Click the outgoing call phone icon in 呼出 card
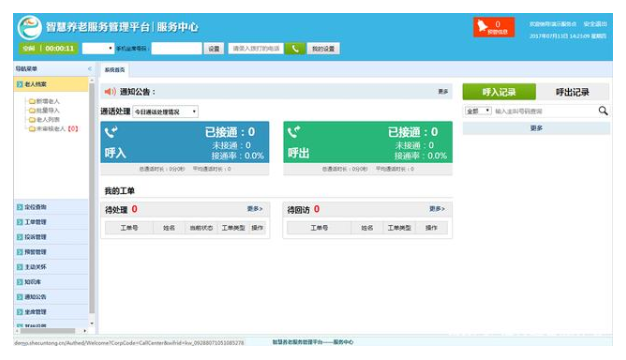The image size is (626, 360). 294,132
